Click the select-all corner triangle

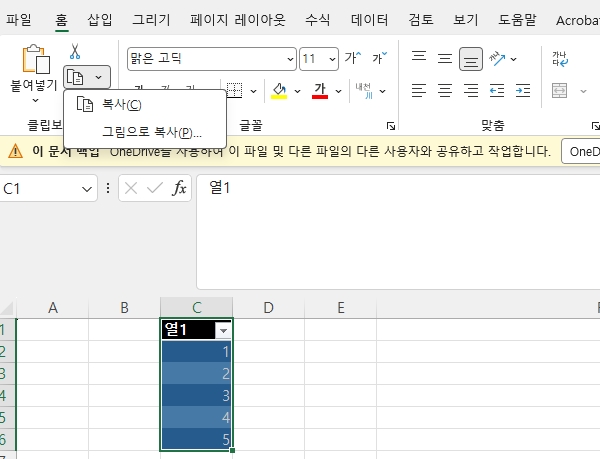[7, 308]
